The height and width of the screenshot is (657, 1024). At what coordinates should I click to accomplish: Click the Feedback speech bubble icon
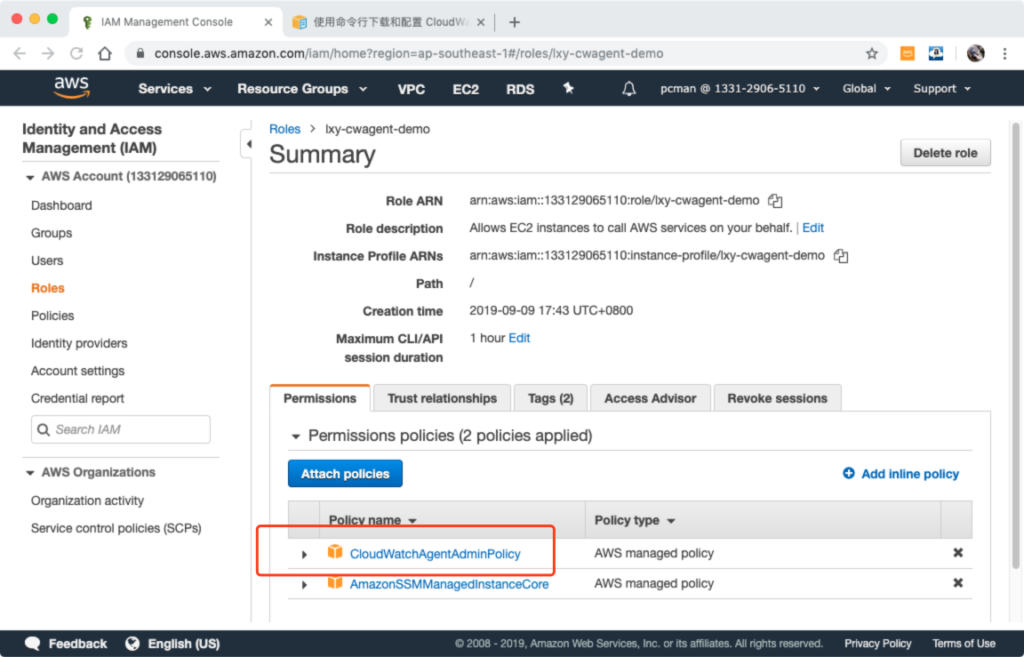[x=33, y=643]
